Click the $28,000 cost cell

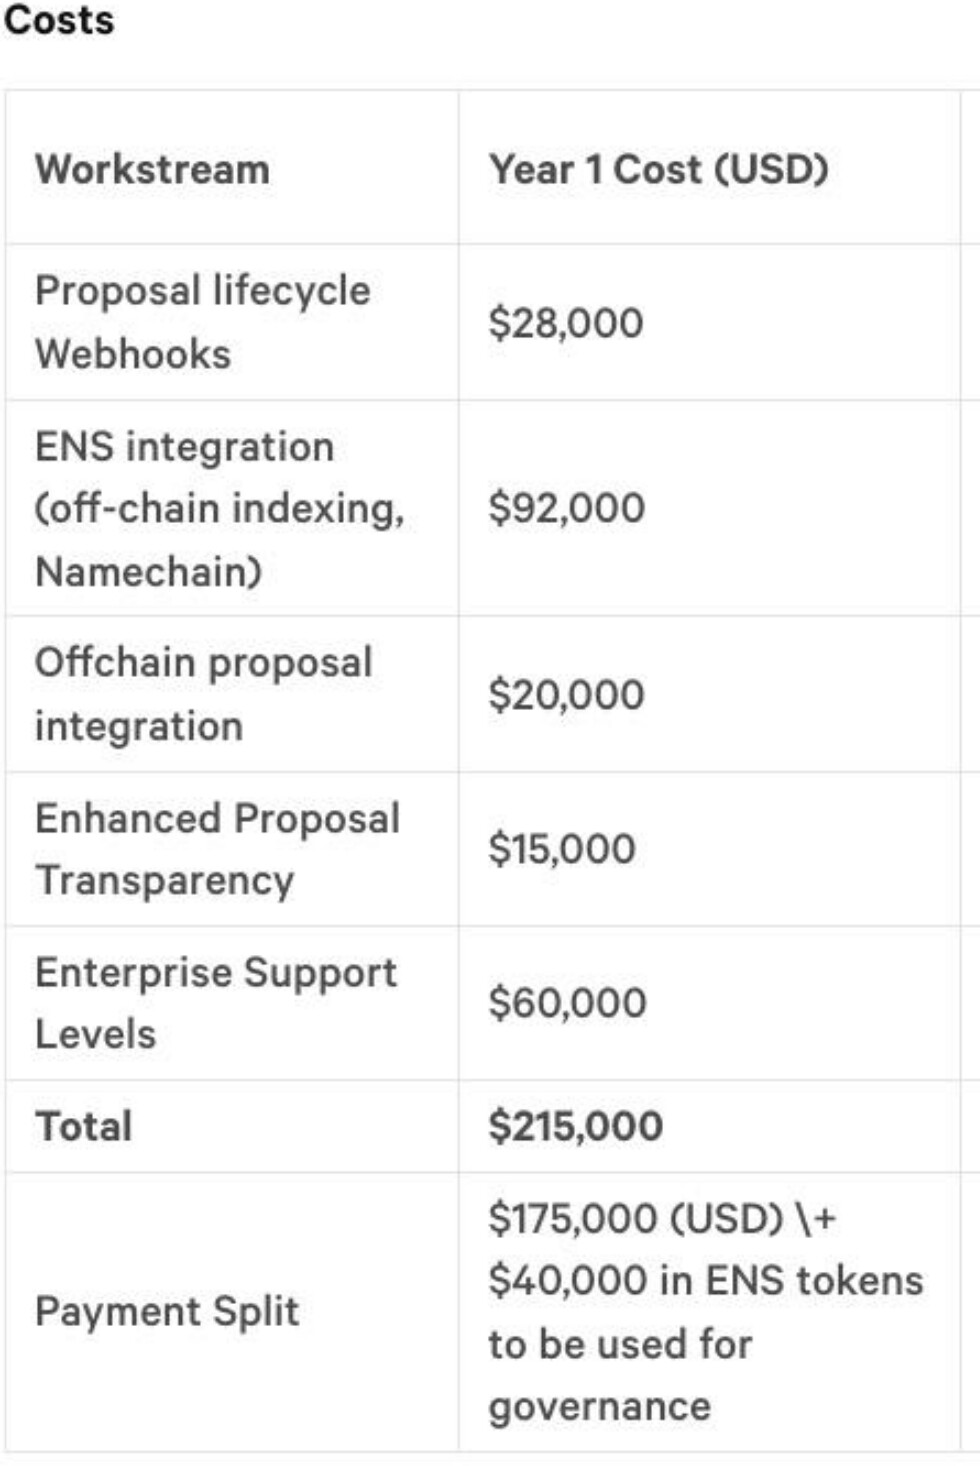point(565,323)
